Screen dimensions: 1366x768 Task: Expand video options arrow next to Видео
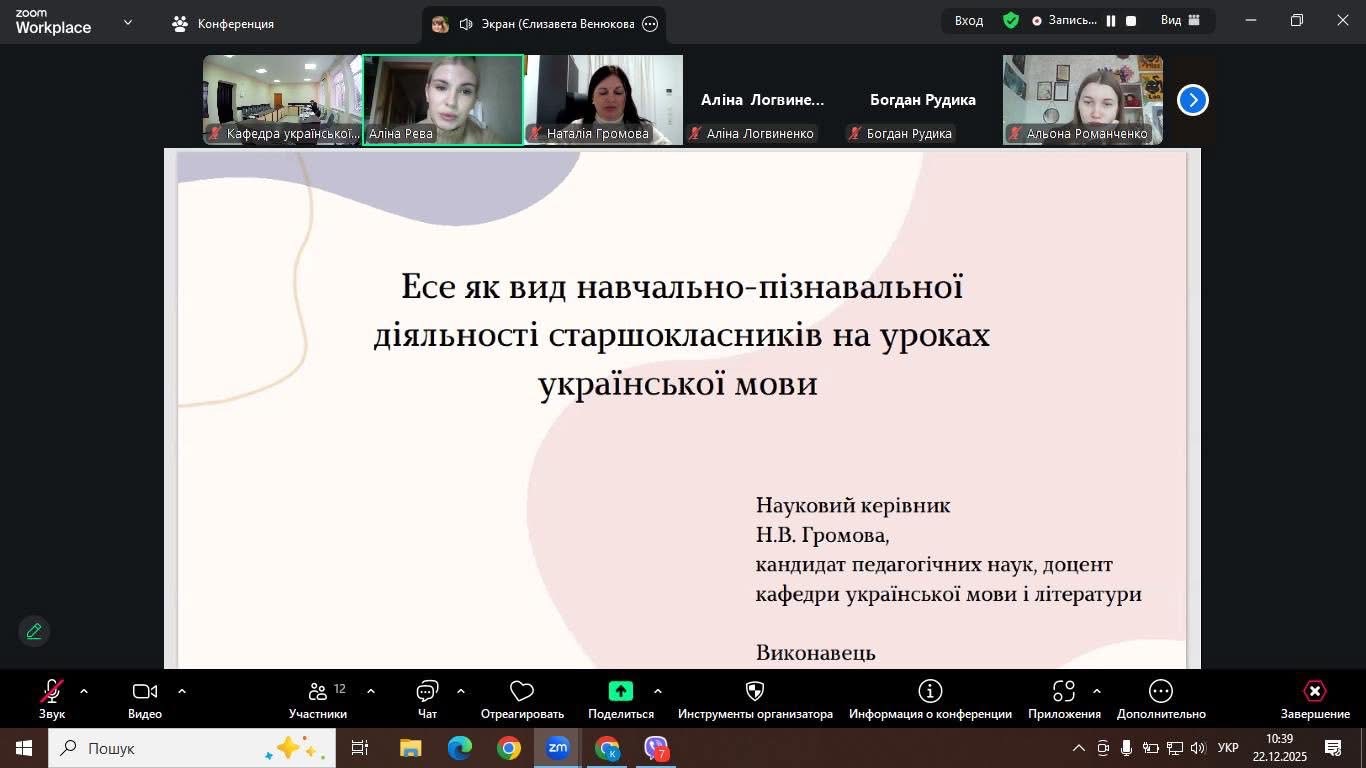coord(182,691)
